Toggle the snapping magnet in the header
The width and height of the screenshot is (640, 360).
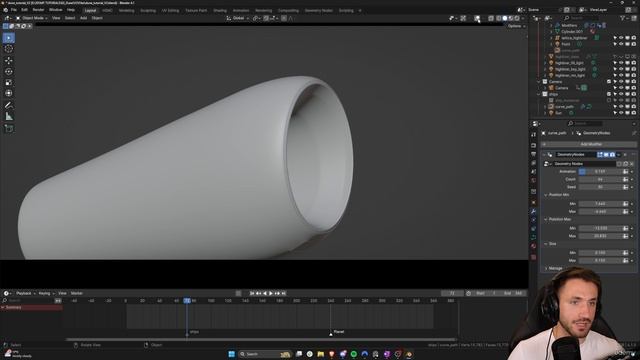[x=267, y=18]
